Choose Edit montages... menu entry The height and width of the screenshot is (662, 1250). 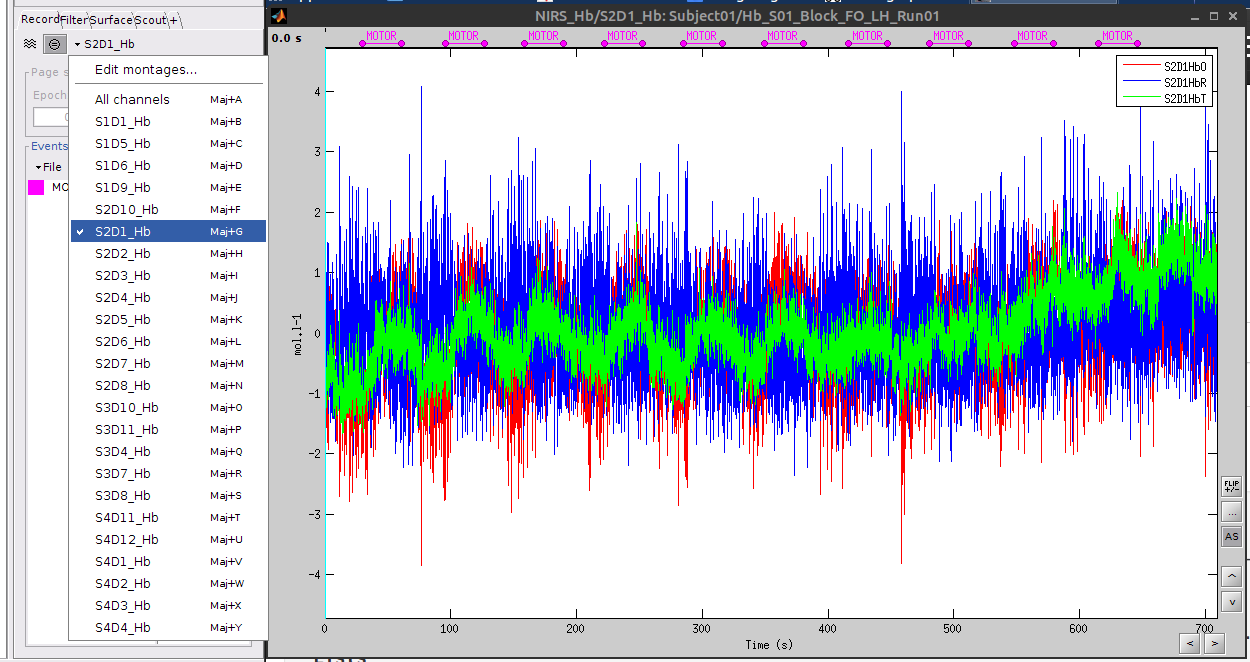(x=168, y=70)
